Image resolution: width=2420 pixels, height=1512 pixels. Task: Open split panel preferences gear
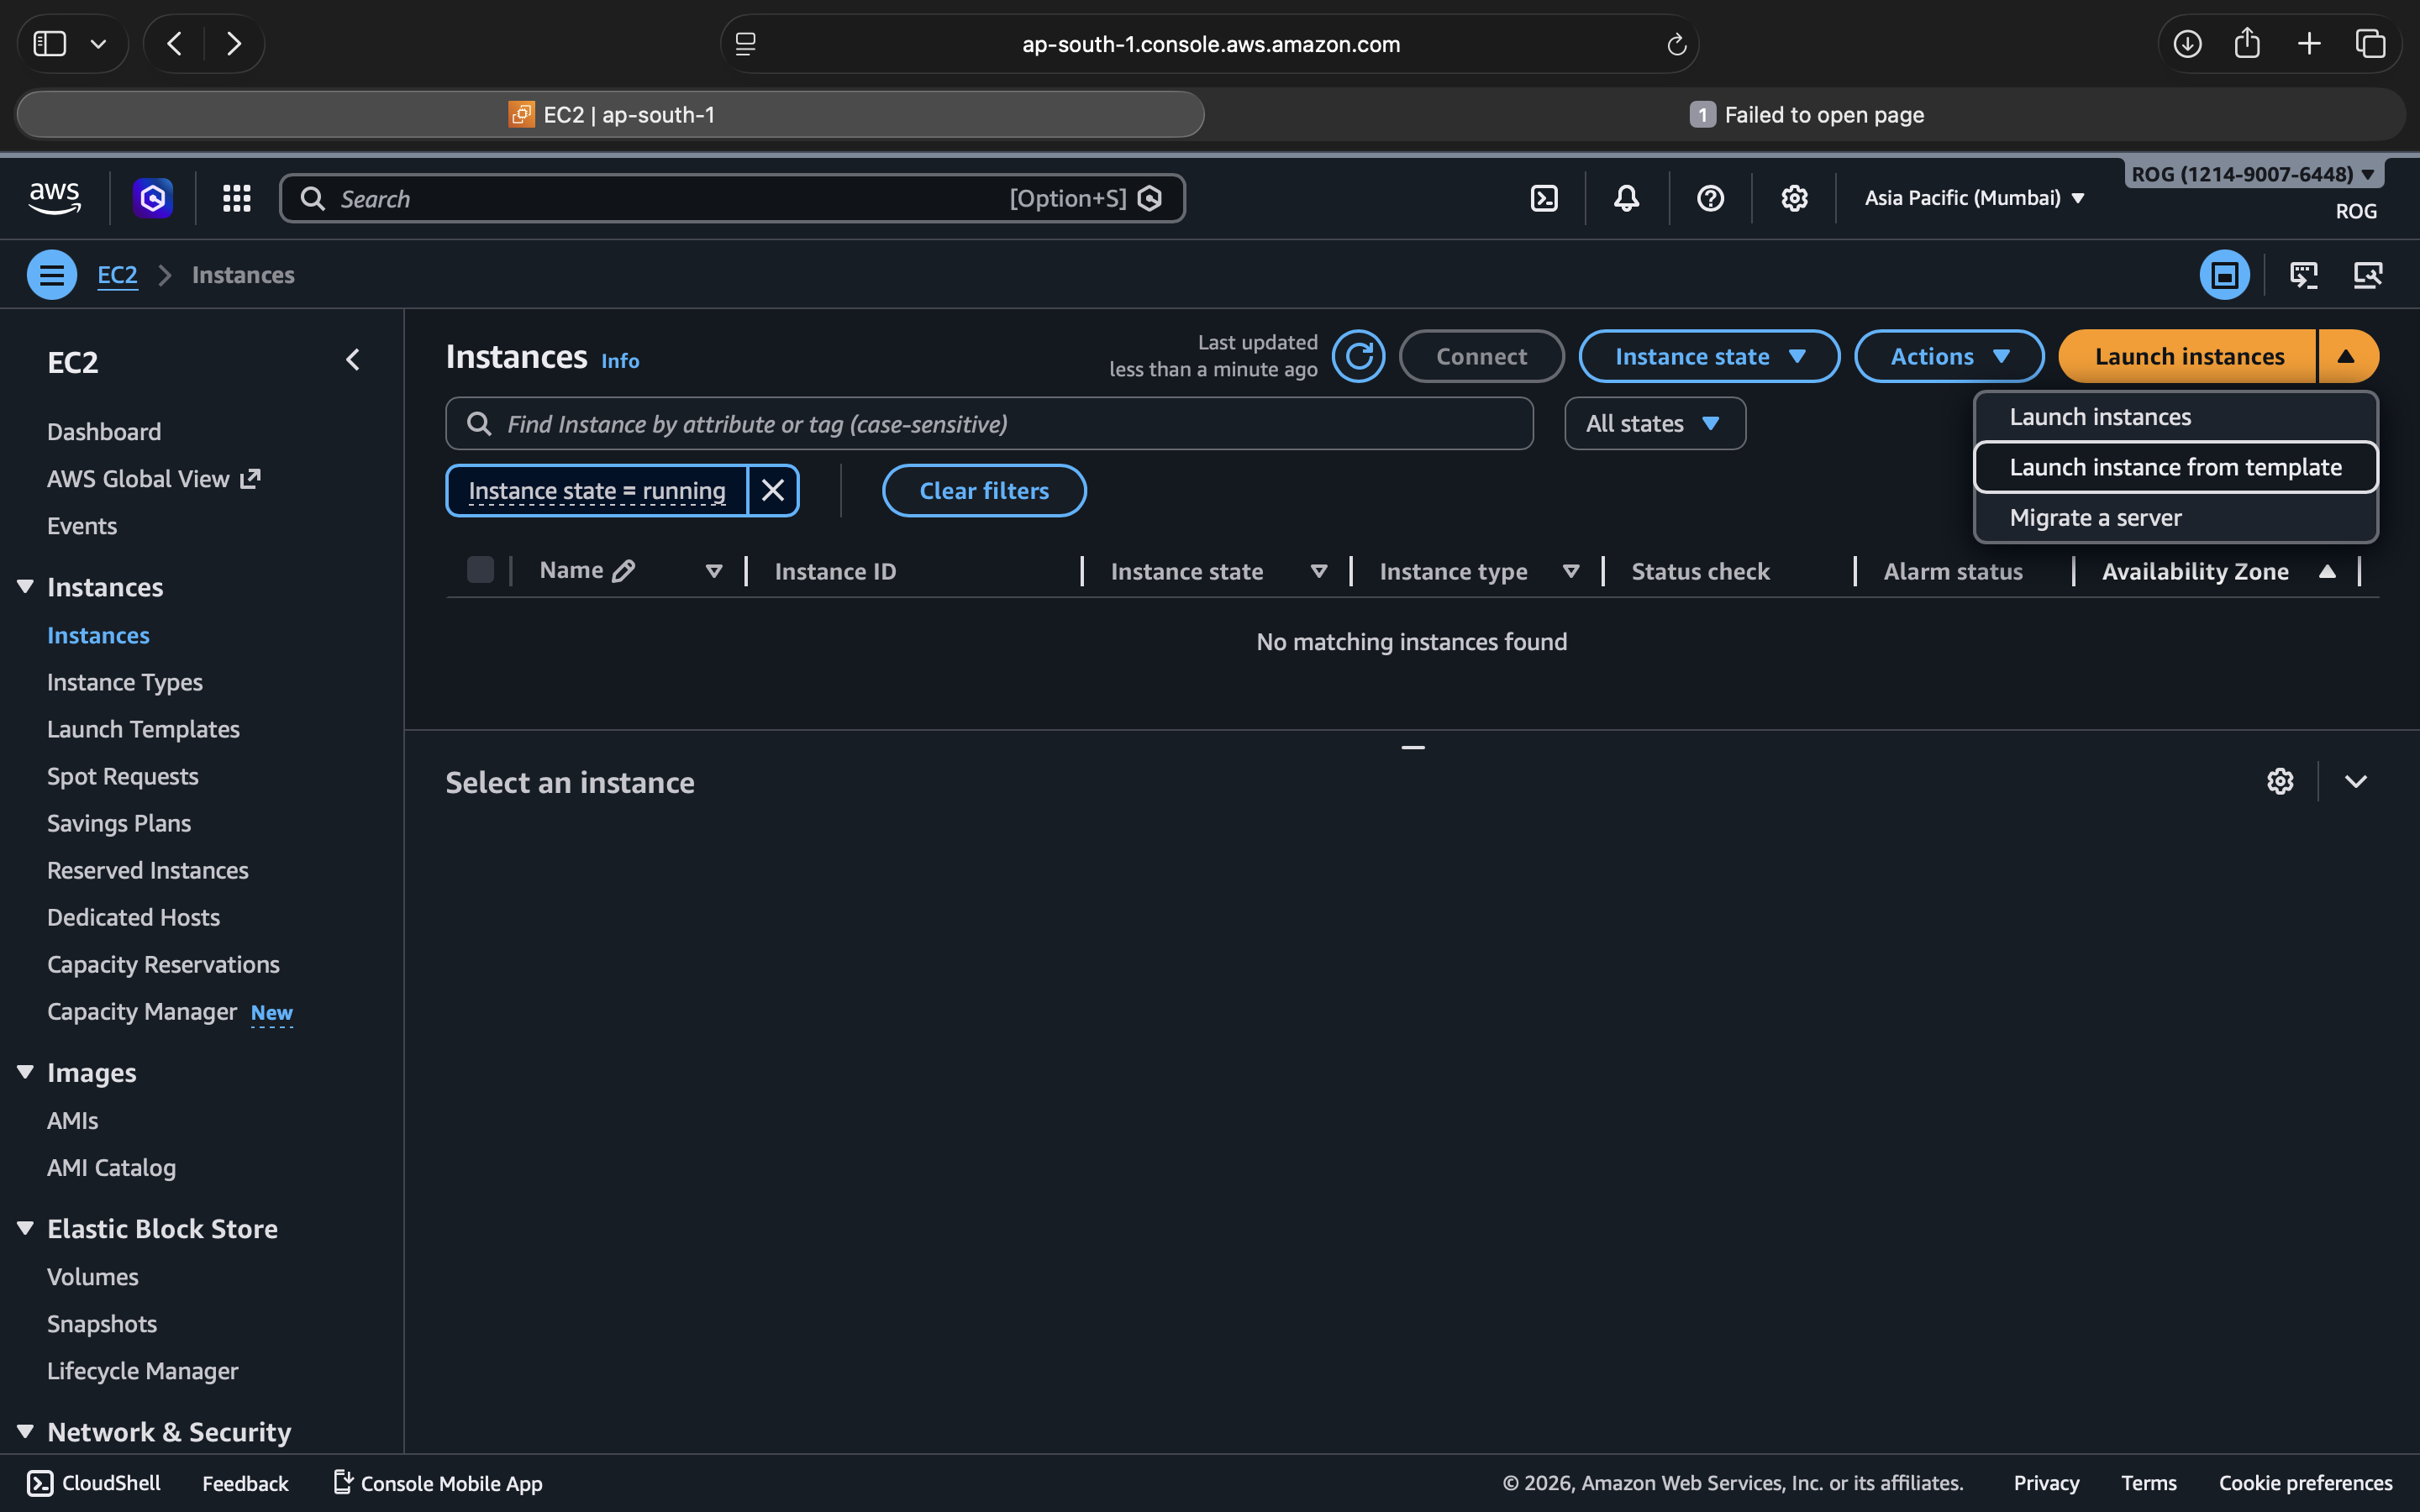[2279, 781]
